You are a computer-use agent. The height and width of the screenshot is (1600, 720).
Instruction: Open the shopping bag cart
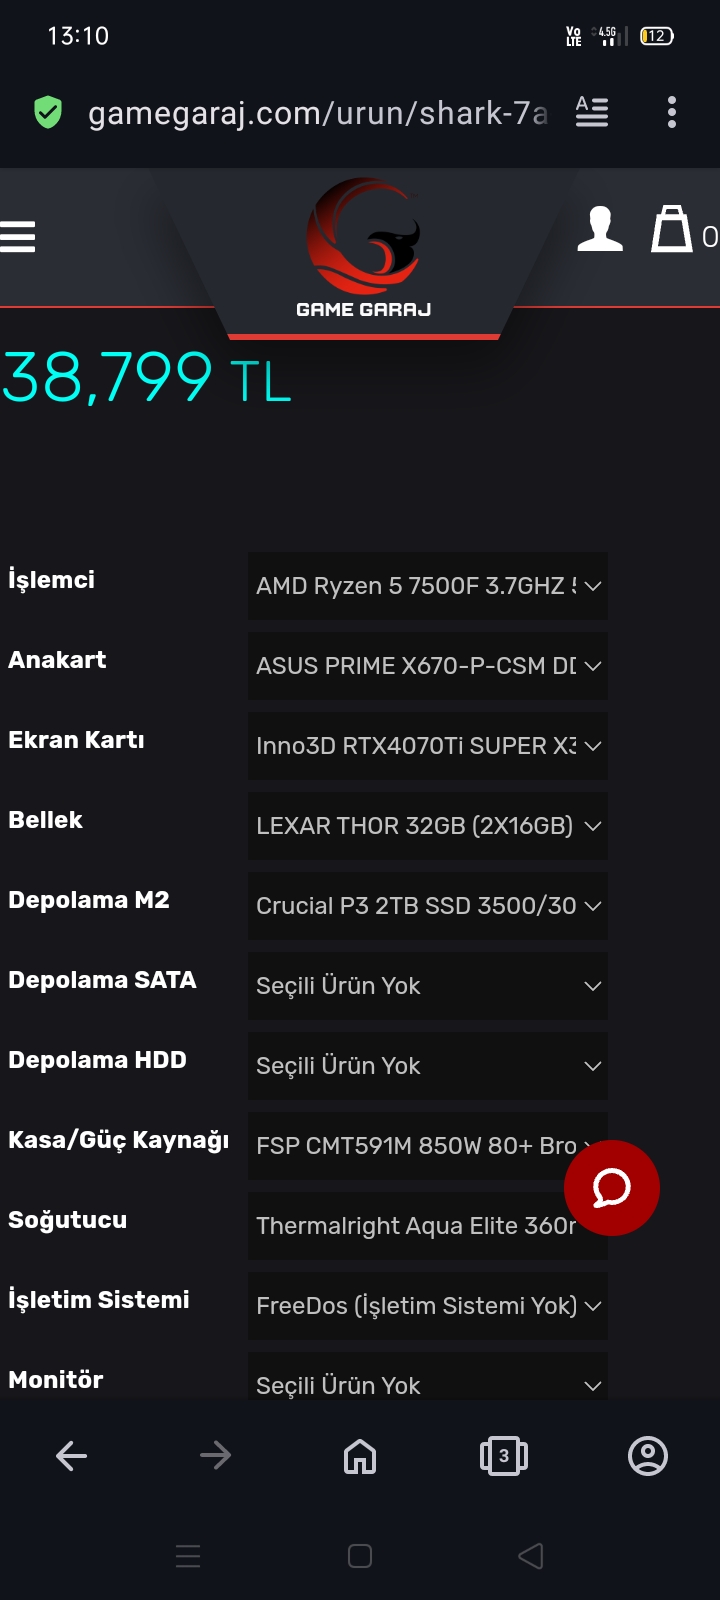click(x=672, y=229)
